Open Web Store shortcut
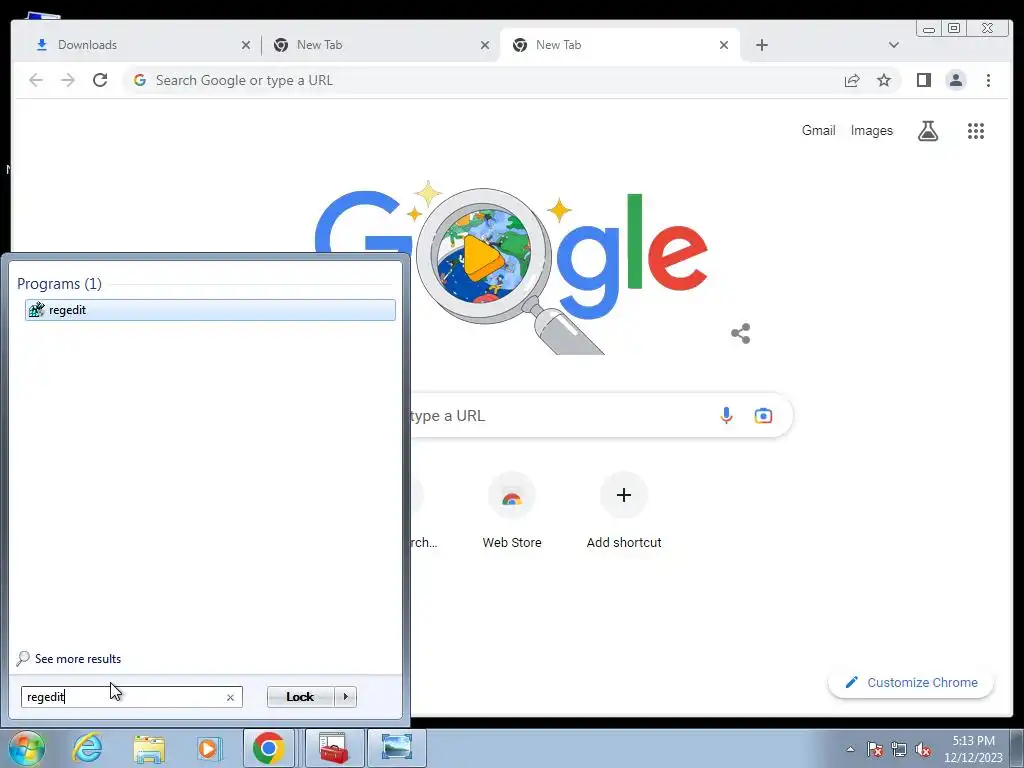The image size is (1024, 768). pyautogui.click(x=512, y=513)
